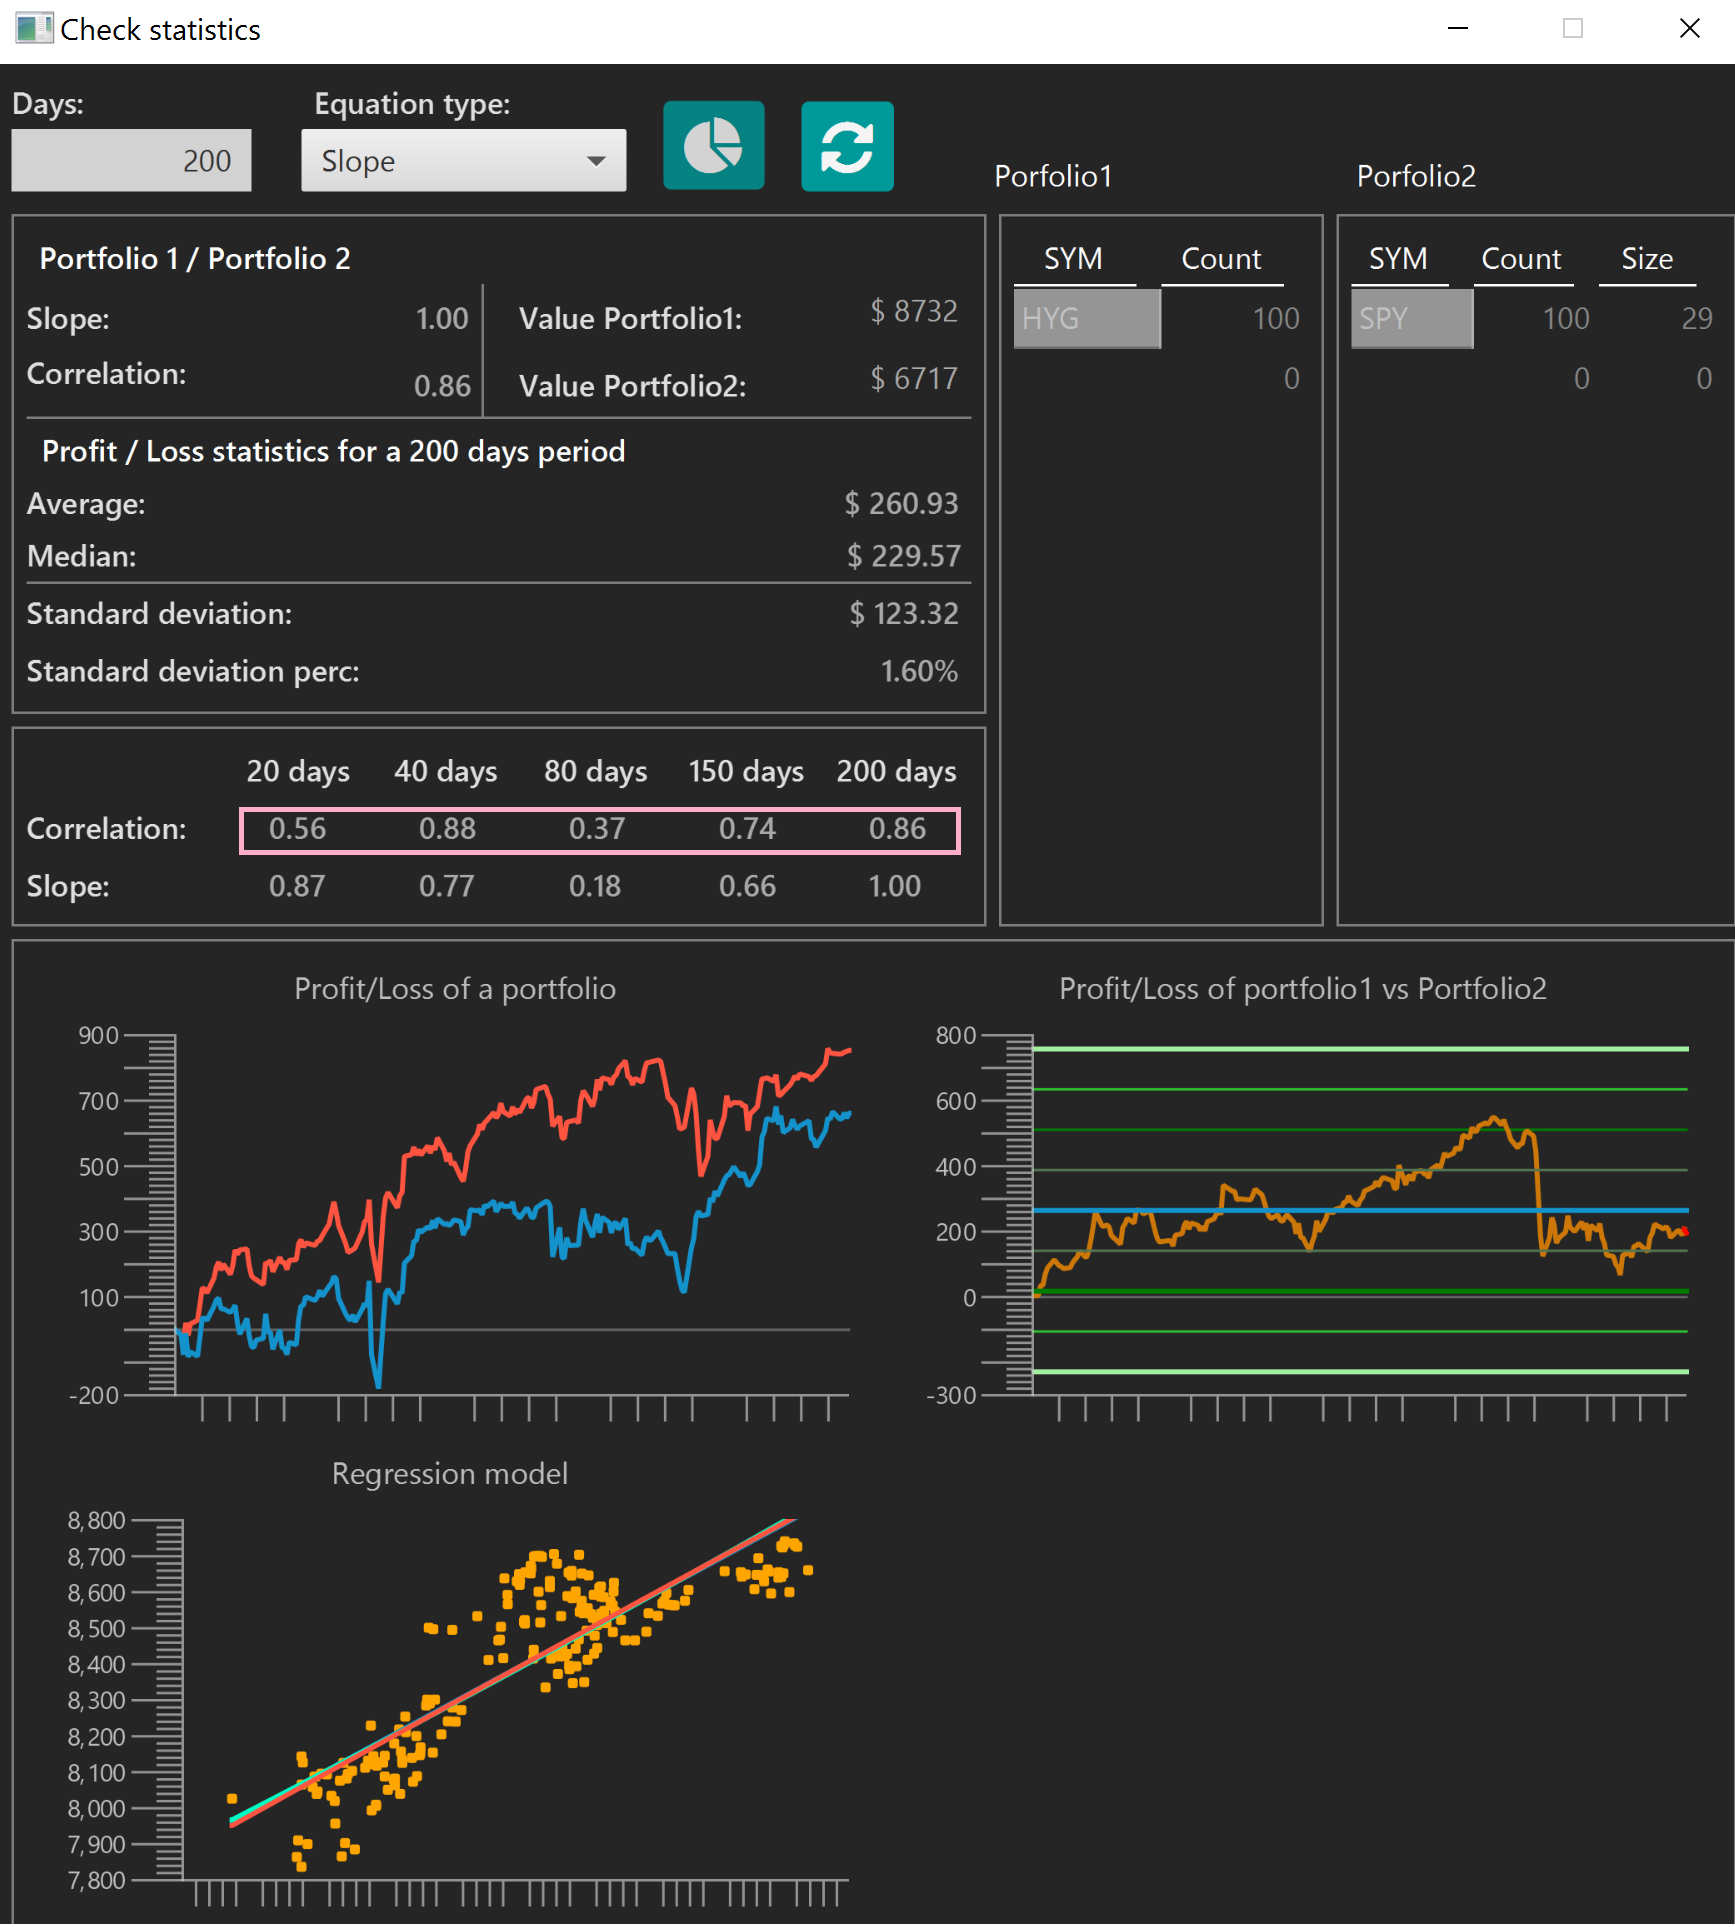
Task: Select the SPY symbol cell in Porfolio2
Action: [1412, 319]
